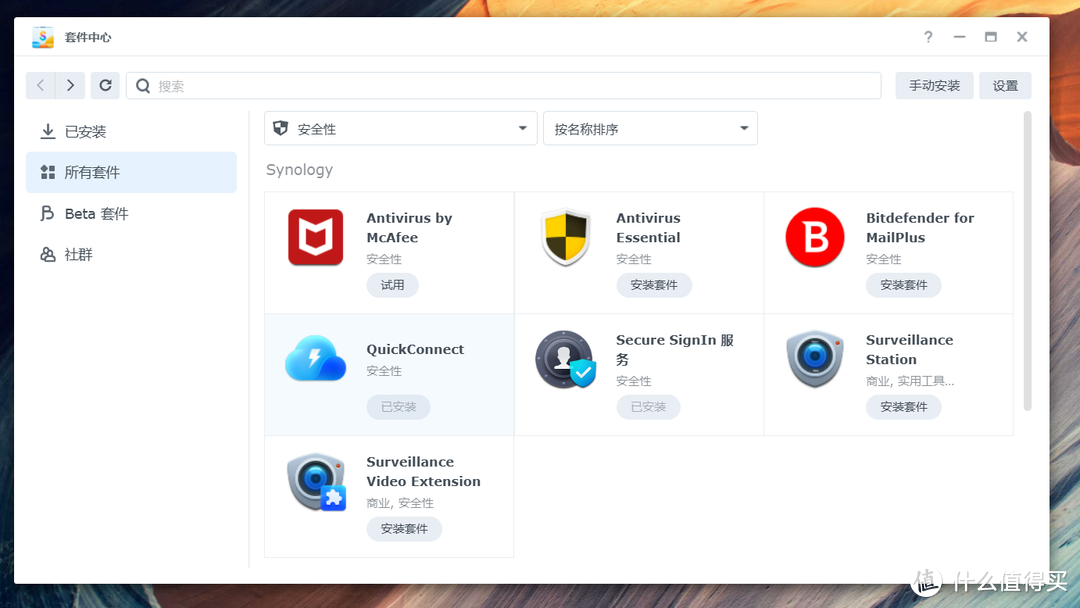
Task: Open help via the question mark icon
Action: pyautogui.click(x=928, y=37)
